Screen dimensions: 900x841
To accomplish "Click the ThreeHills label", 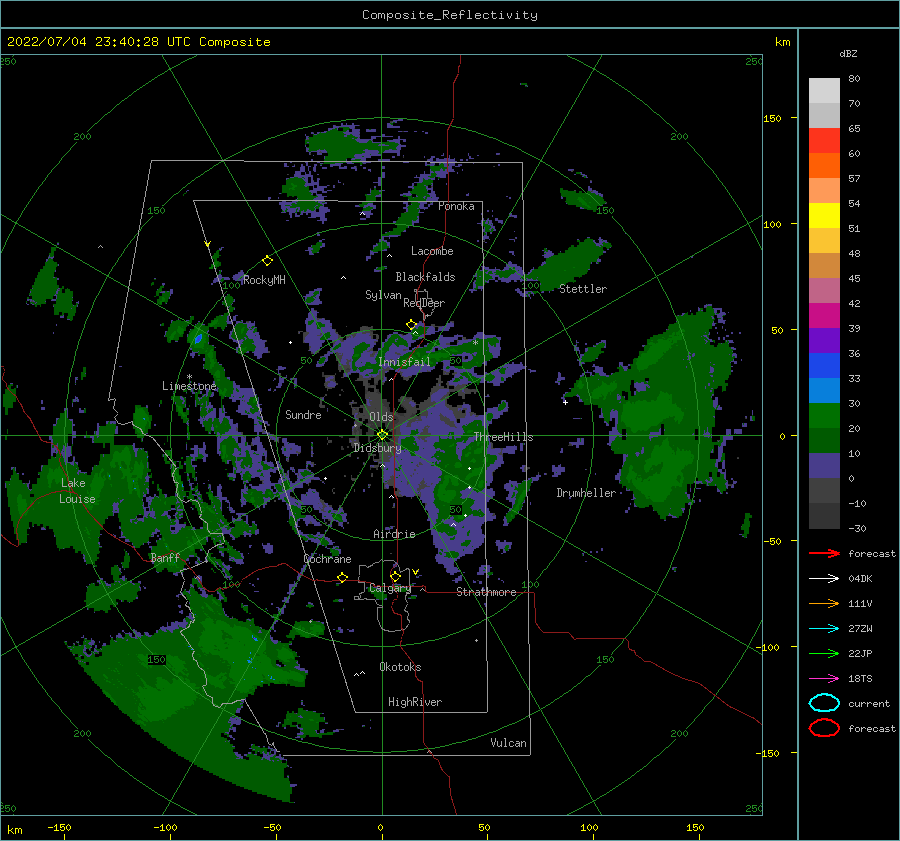I will [503, 437].
